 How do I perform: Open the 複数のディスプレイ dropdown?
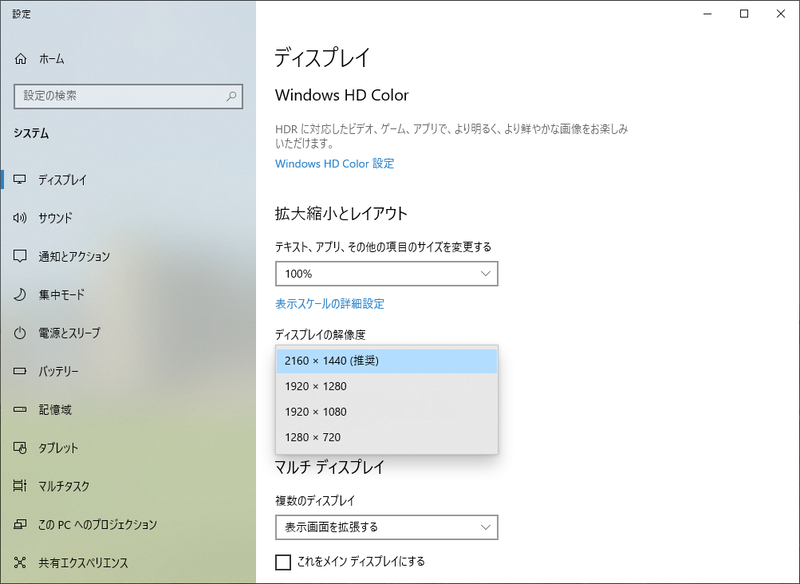coord(386,527)
